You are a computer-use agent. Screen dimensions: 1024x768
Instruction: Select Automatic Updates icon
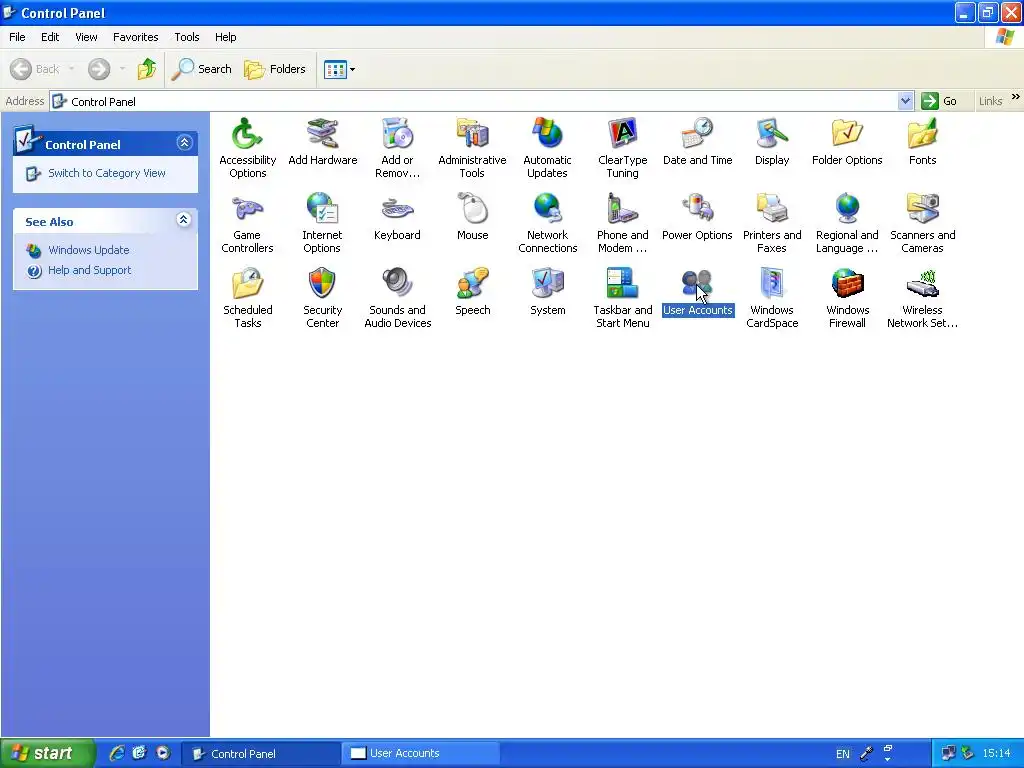coord(547,148)
